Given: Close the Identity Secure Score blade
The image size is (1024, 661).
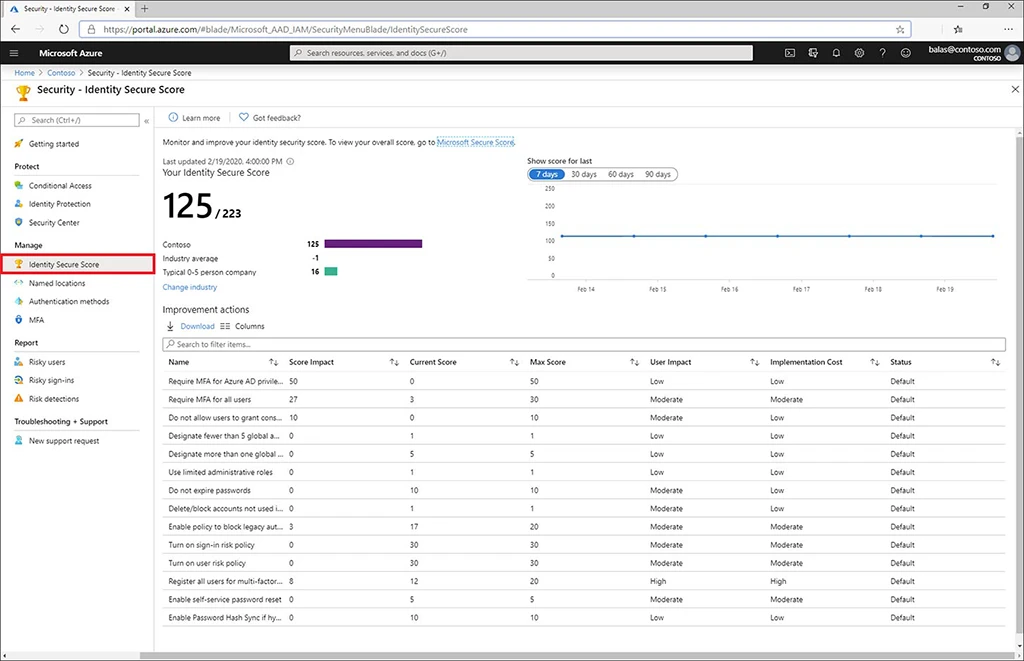Looking at the screenshot, I should point(1015,89).
